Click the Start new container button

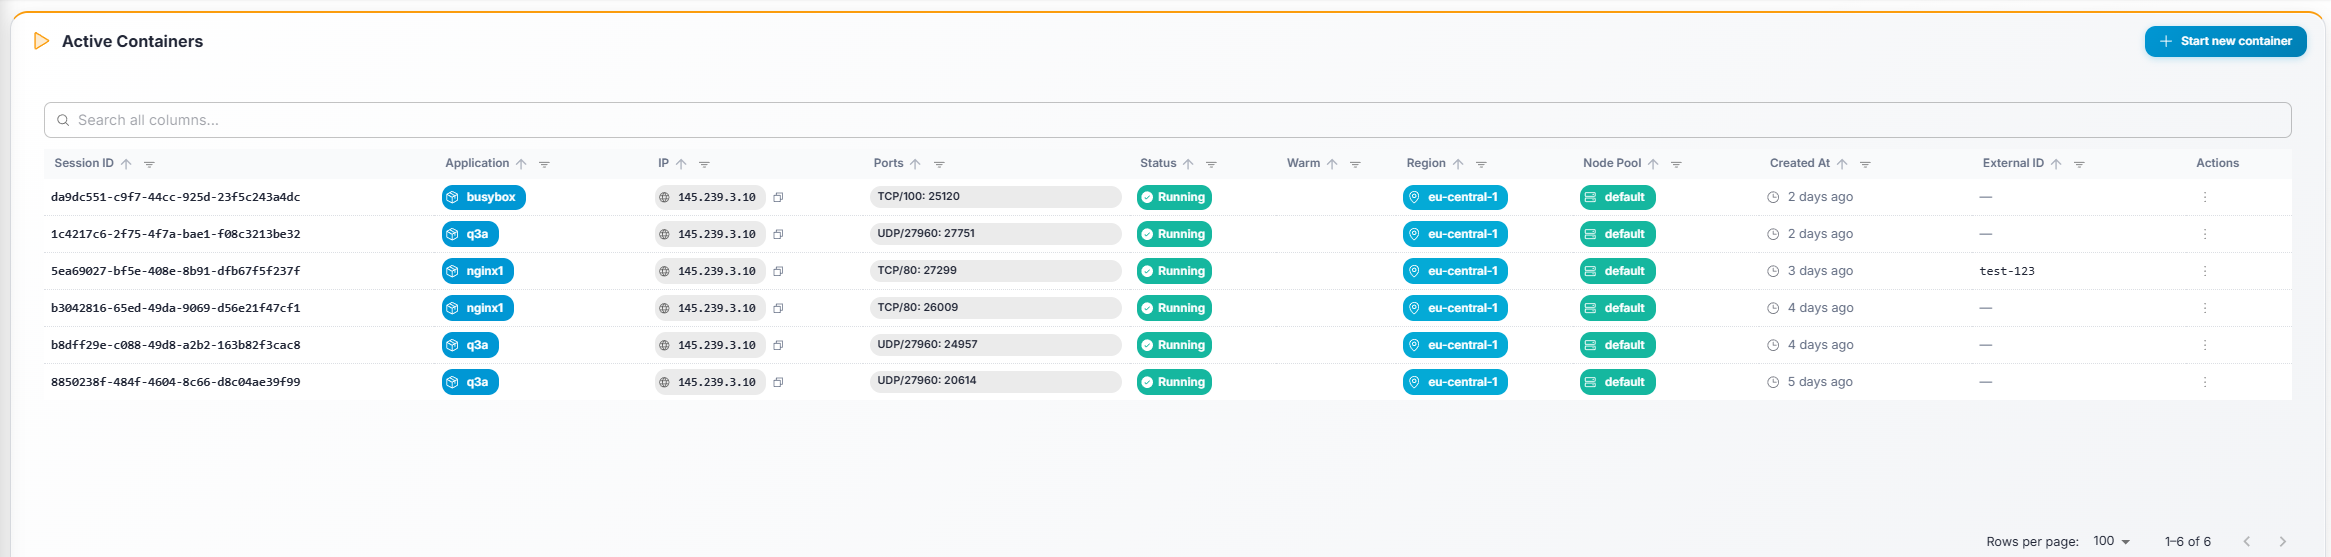[2225, 41]
